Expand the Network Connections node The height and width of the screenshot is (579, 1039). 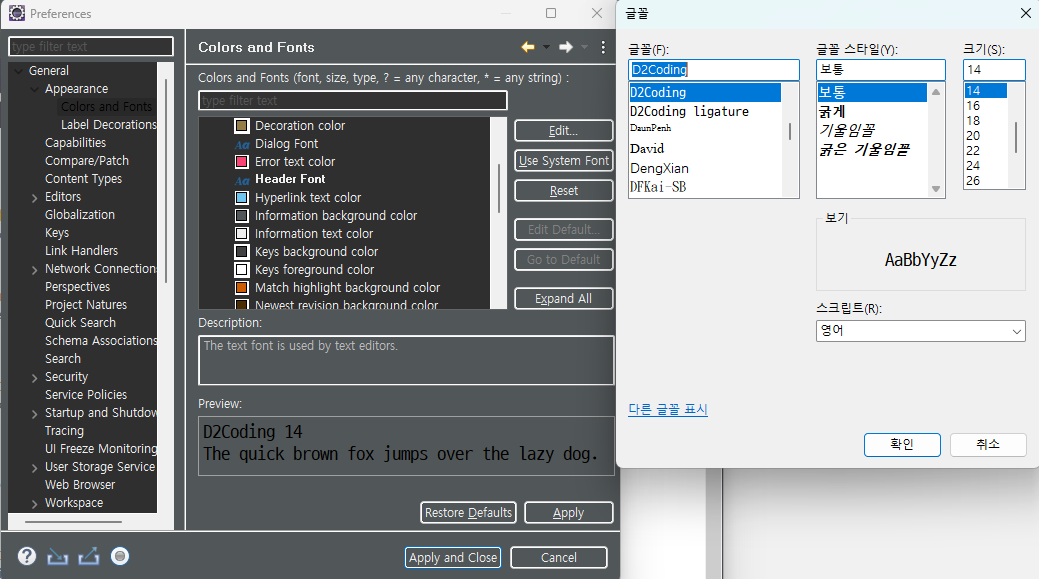pyautogui.click(x=34, y=270)
